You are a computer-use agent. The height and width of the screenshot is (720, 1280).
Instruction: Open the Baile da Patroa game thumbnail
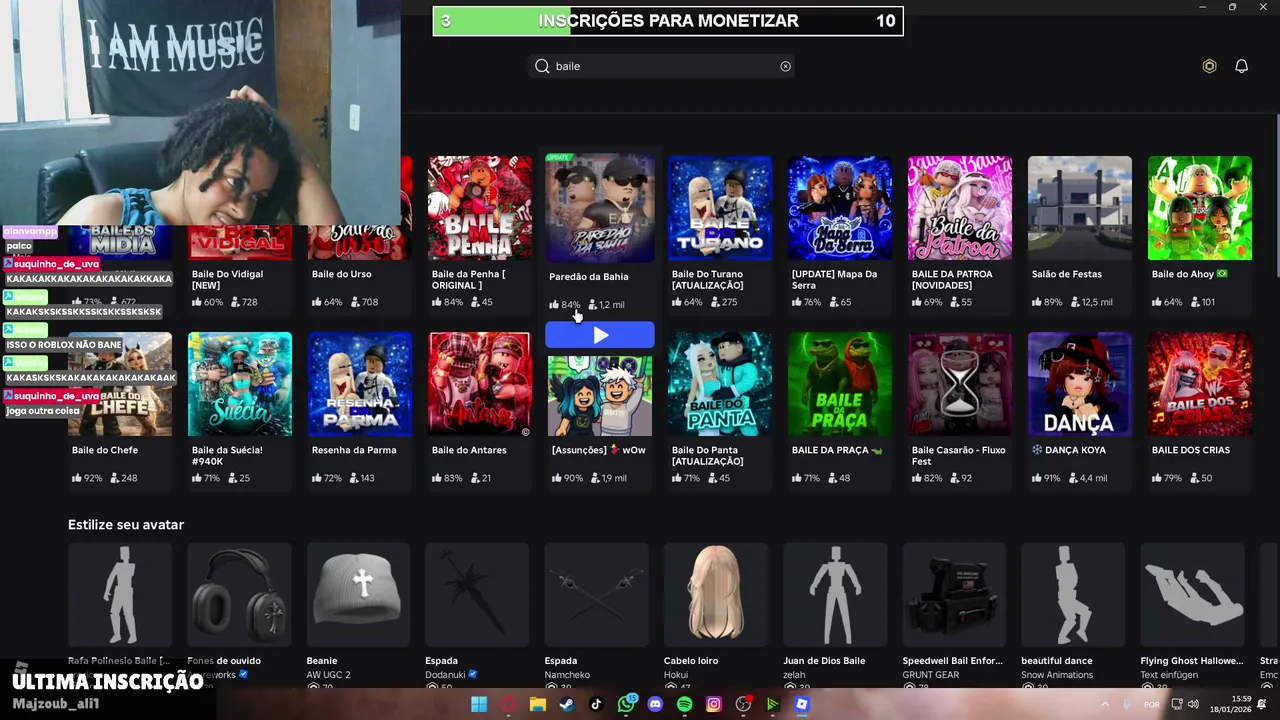[960, 208]
